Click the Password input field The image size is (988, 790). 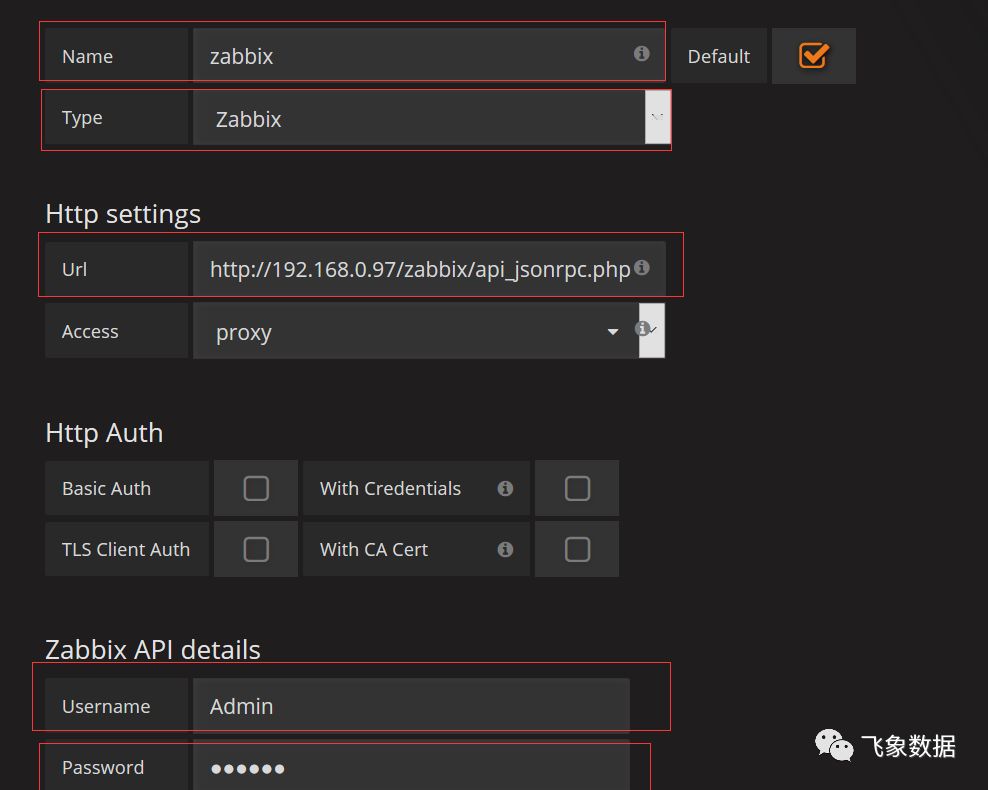411,765
